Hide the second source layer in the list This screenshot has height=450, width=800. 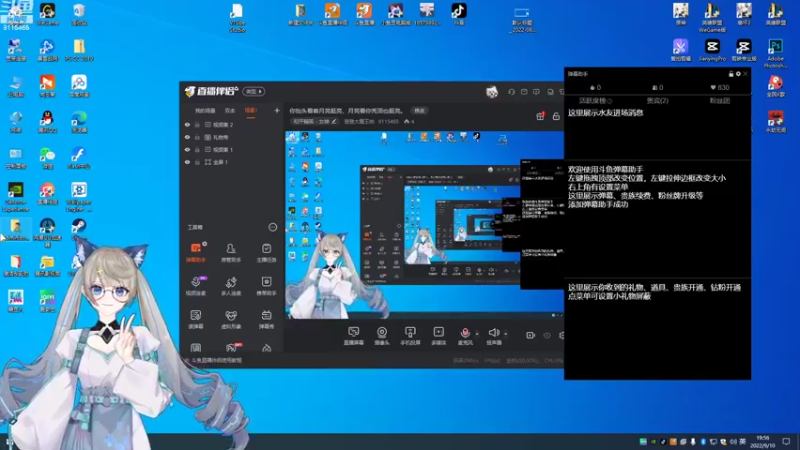tap(187, 137)
